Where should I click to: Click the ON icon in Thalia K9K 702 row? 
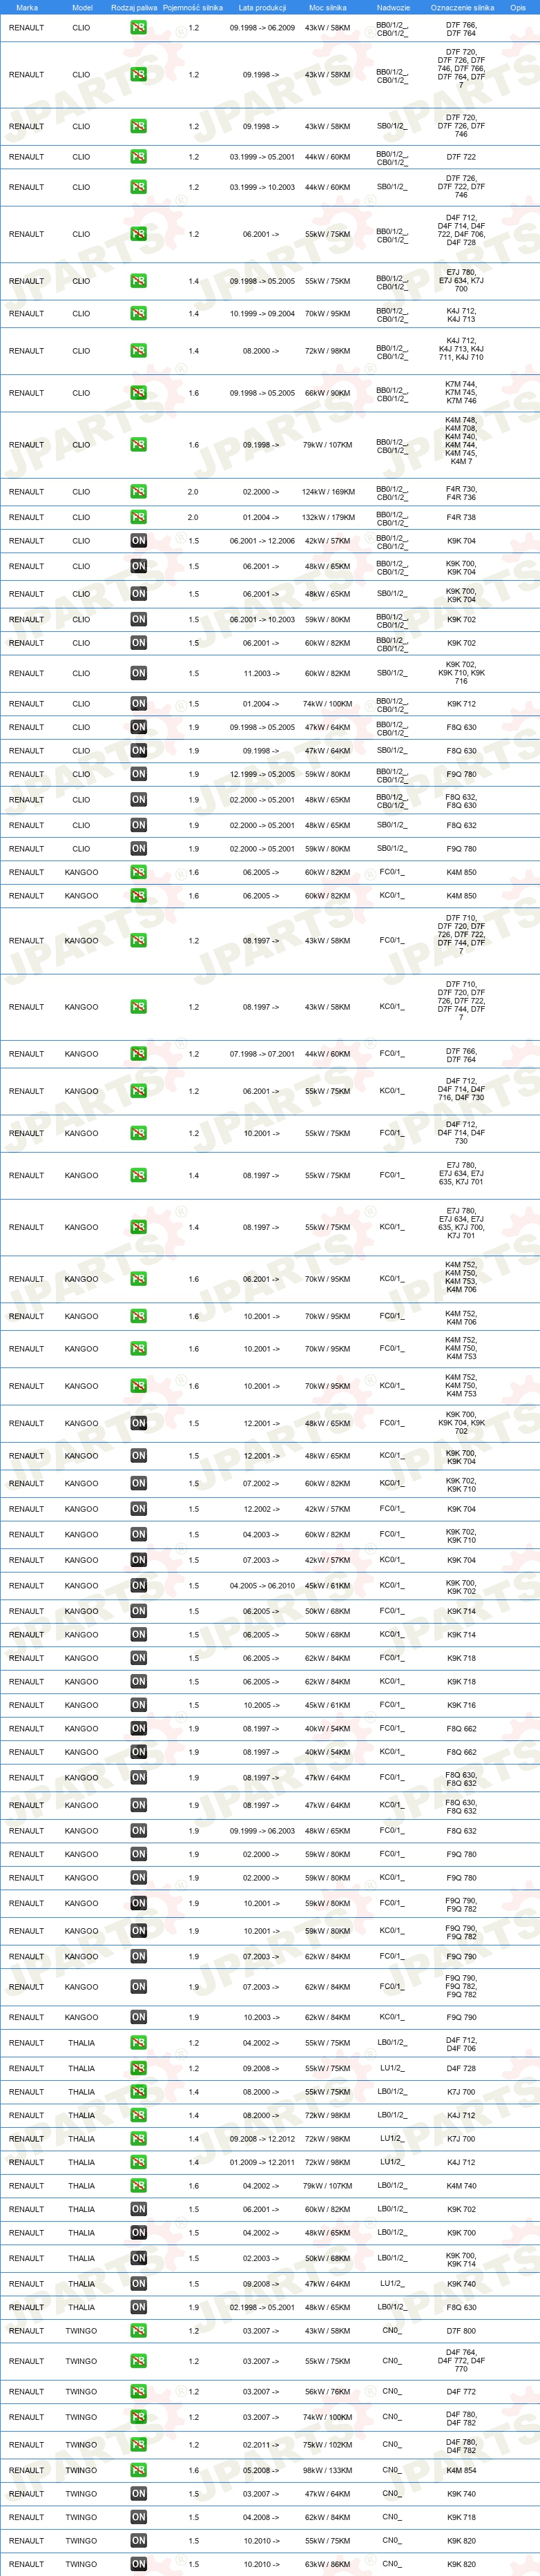(x=138, y=2209)
